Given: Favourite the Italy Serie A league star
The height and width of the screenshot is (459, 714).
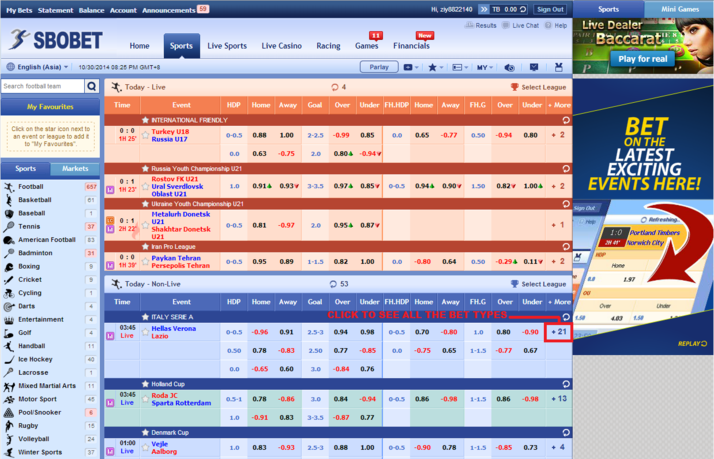Looking at the screenshot, I should tap(145, 317).
